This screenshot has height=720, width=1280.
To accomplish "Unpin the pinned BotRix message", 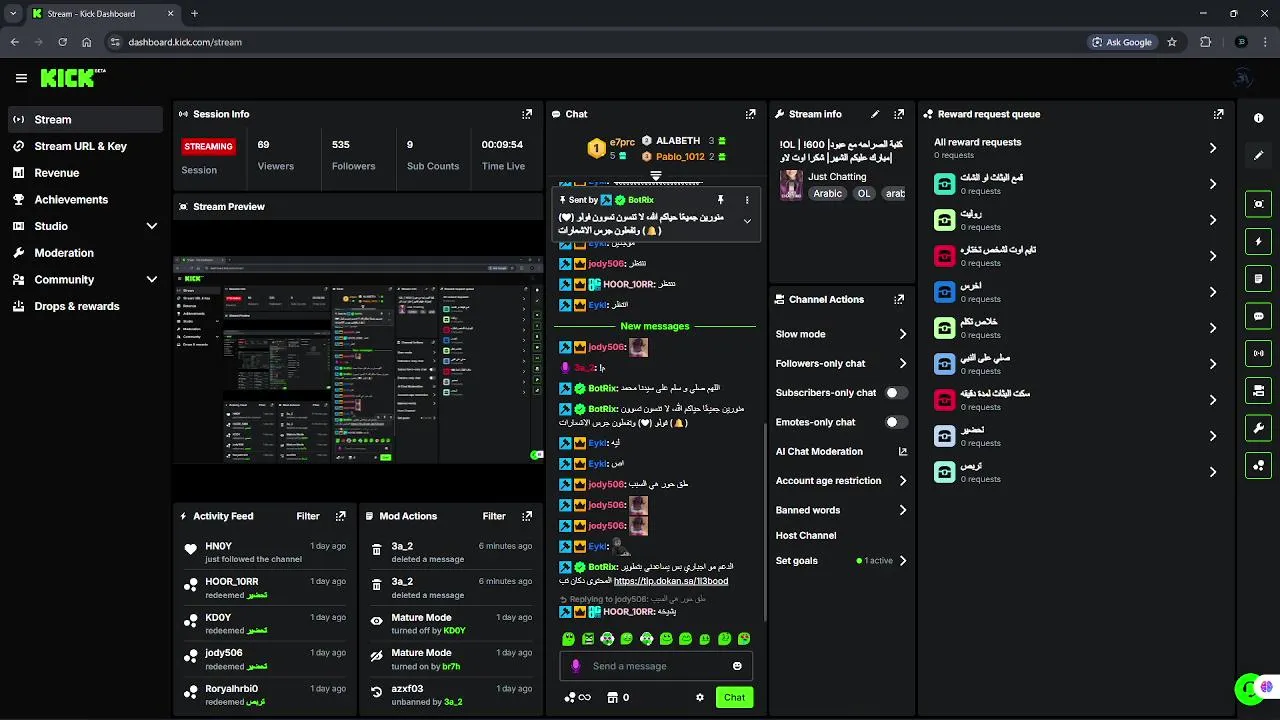I will pos(720,200).
